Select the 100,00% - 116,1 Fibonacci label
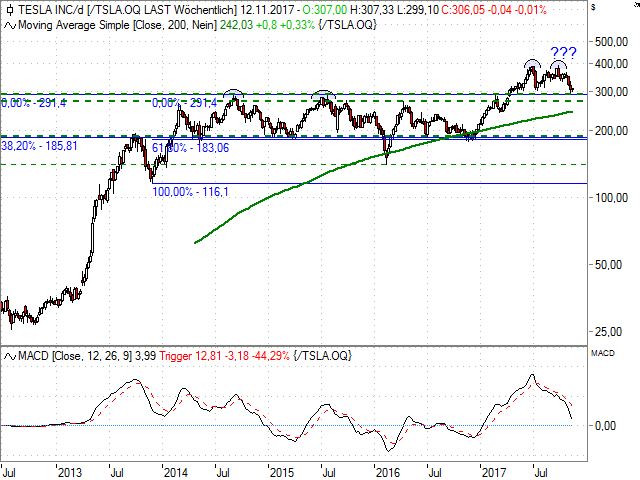Screen dimensions: 640x480 [190, 191]
